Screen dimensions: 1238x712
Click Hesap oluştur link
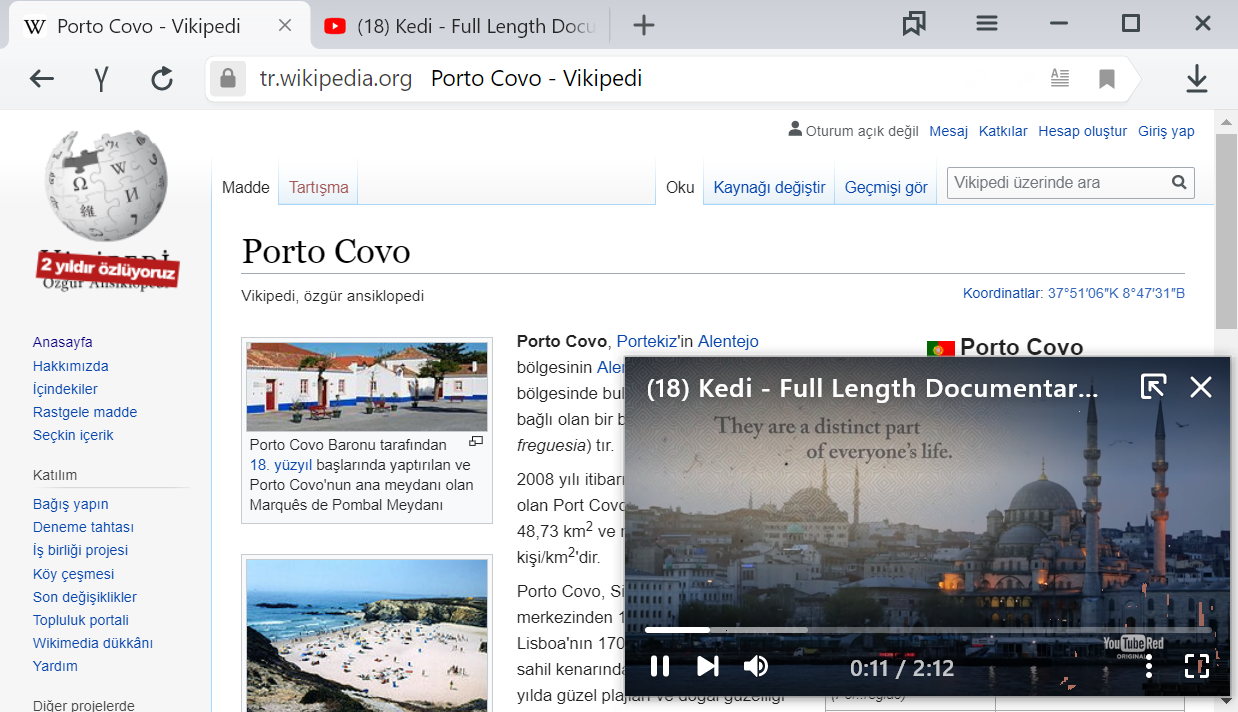coord(1082,131)
